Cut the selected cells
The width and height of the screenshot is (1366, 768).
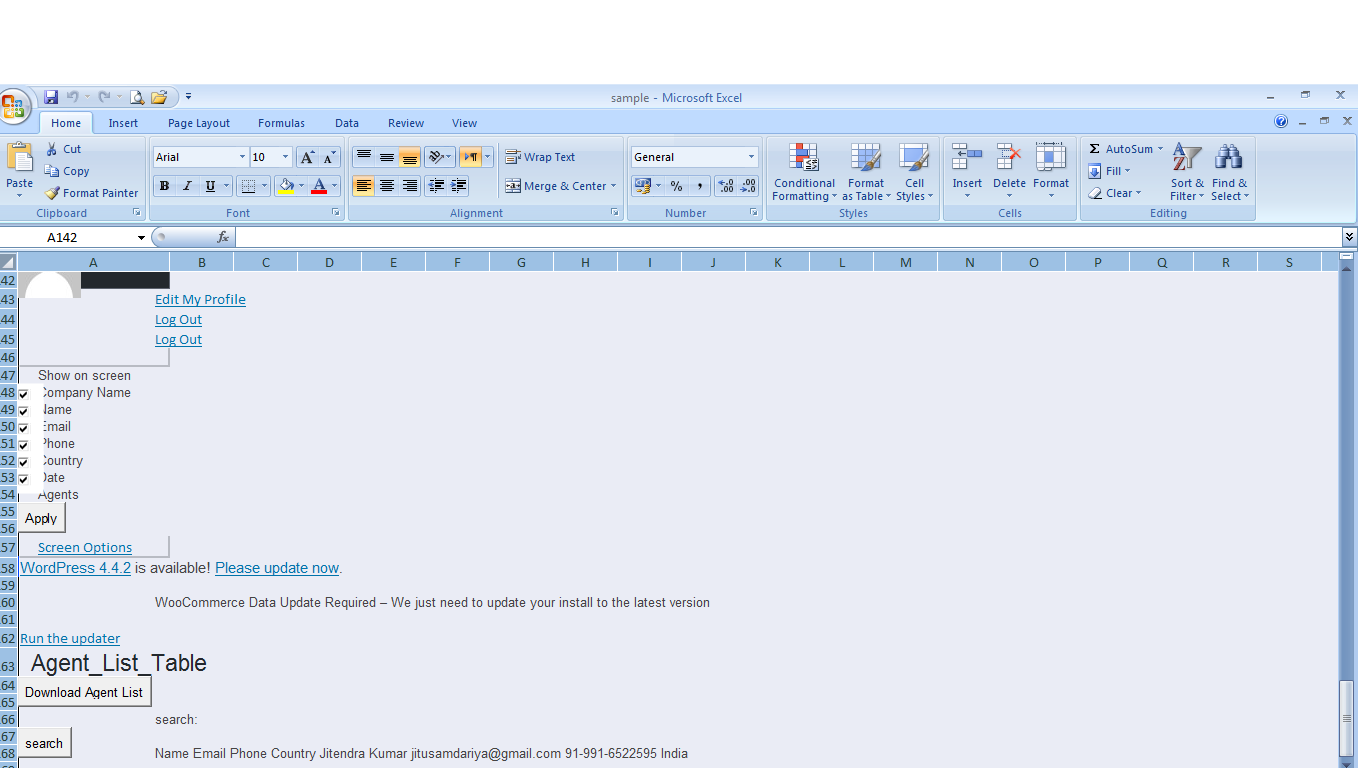coord(63,149)
